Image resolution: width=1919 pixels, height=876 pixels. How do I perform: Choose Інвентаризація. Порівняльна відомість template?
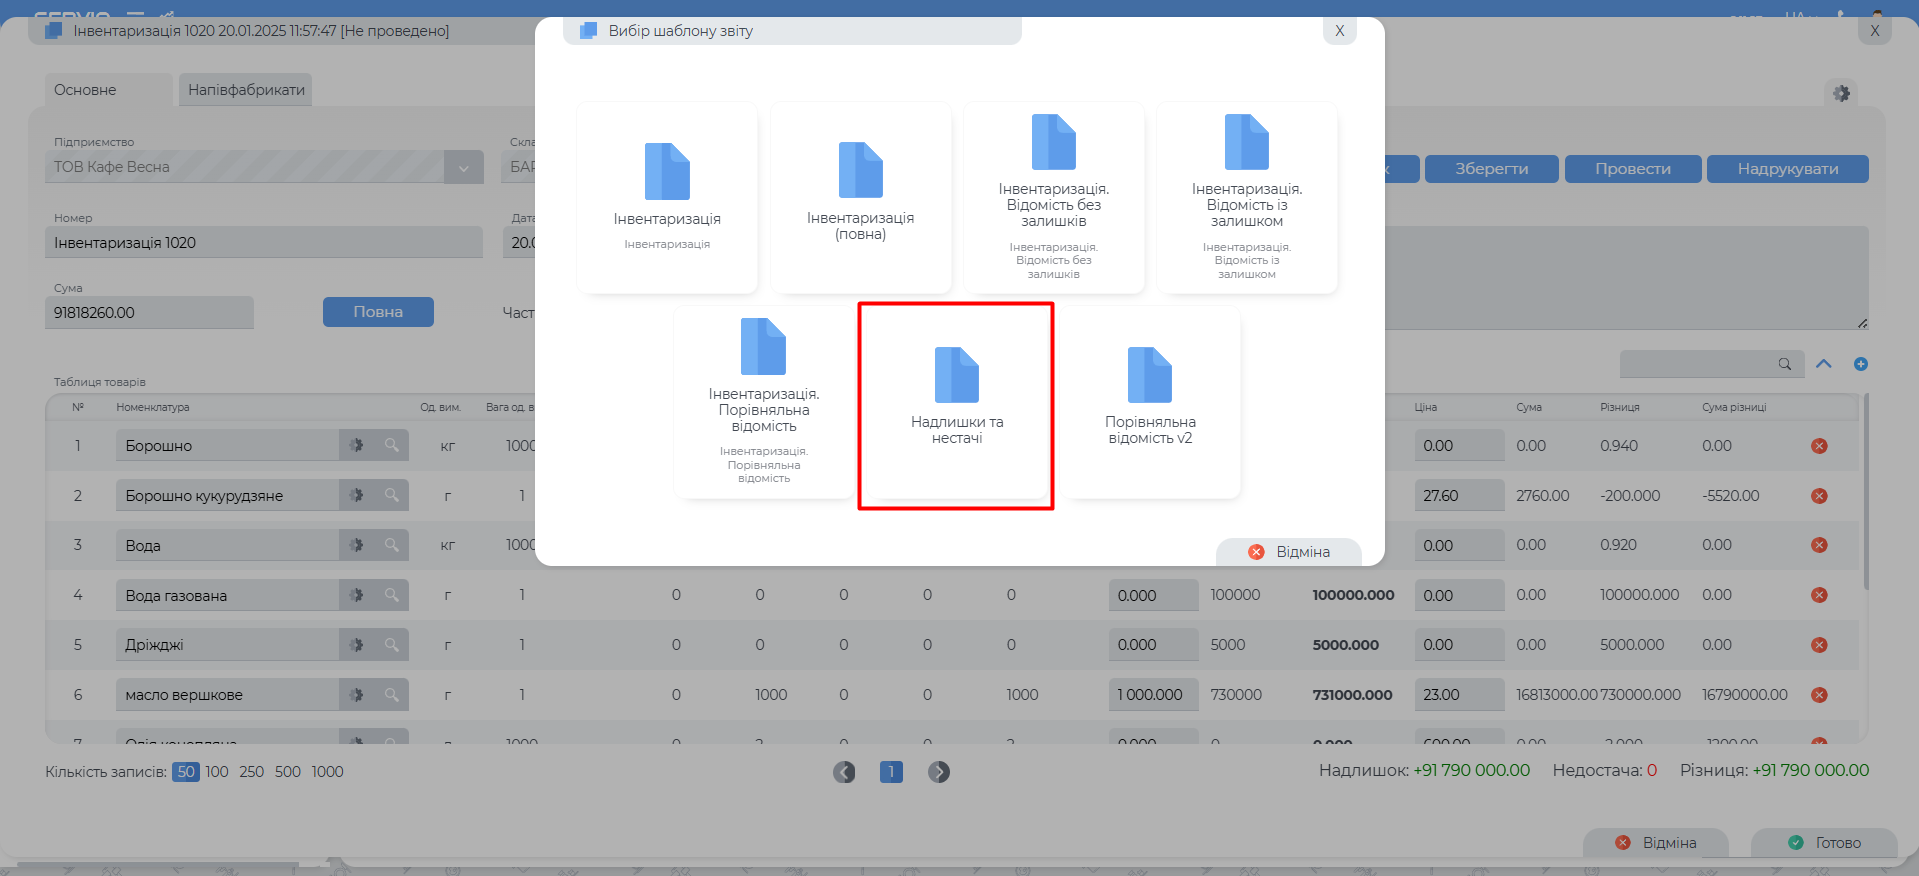tap(764, 400)
